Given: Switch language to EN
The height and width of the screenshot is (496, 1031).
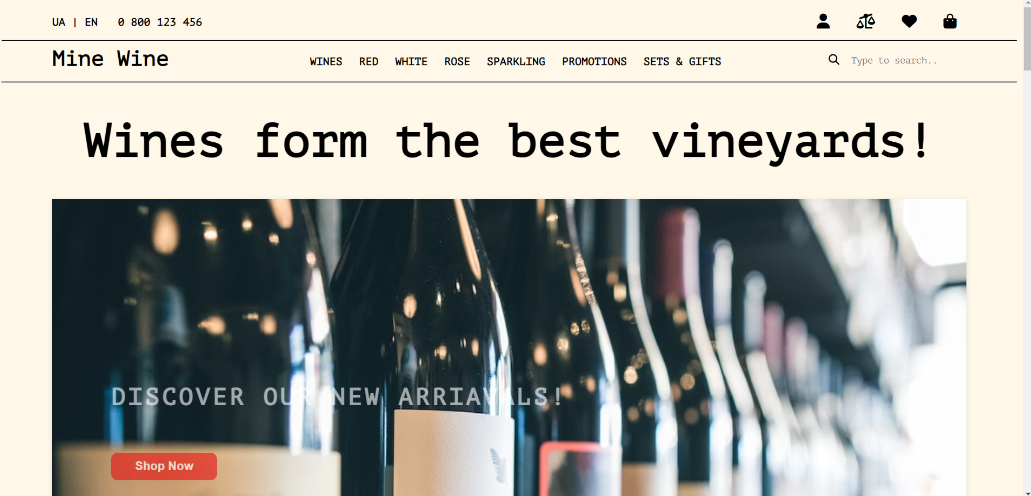Looking at the screenshot, I should pyautogui.click(x=91, y=22).
